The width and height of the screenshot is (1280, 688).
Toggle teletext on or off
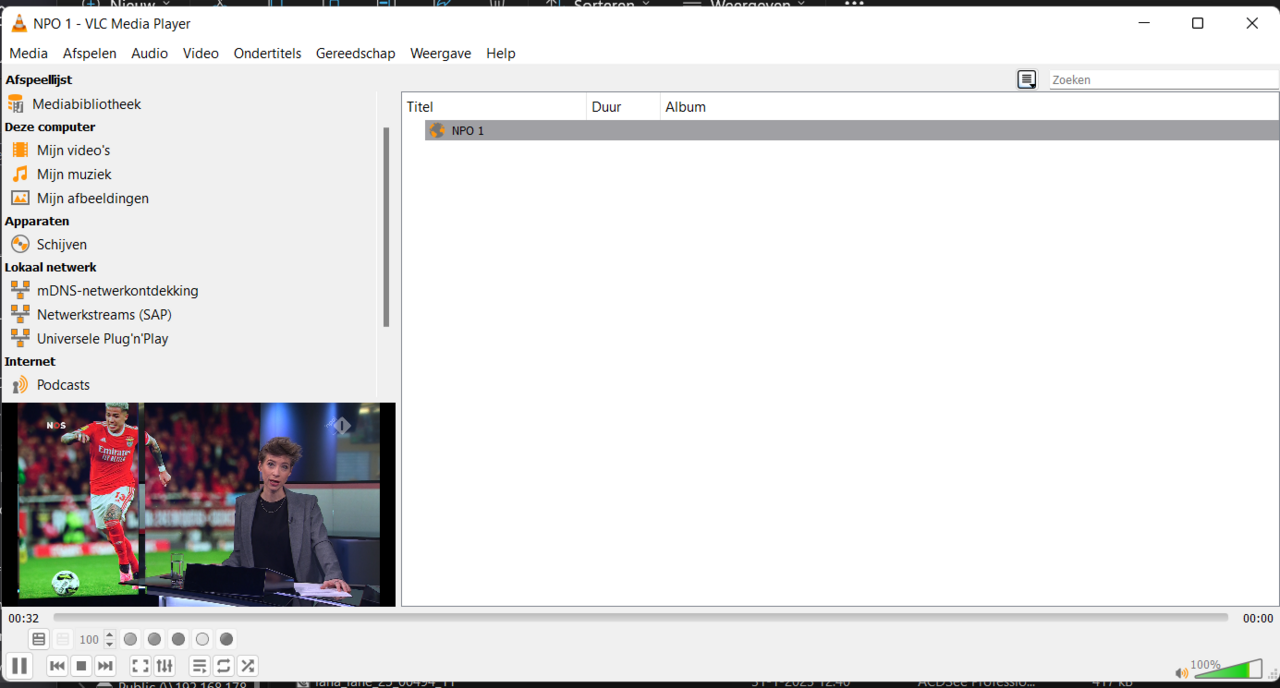coord(39,640)
